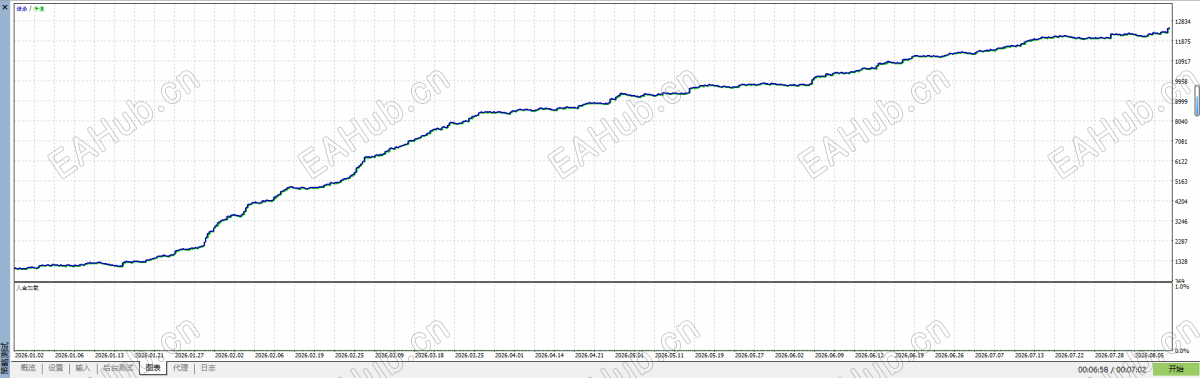The image size is (1200, 378).
Task: Open the 代理 tab
Action: 180,368
